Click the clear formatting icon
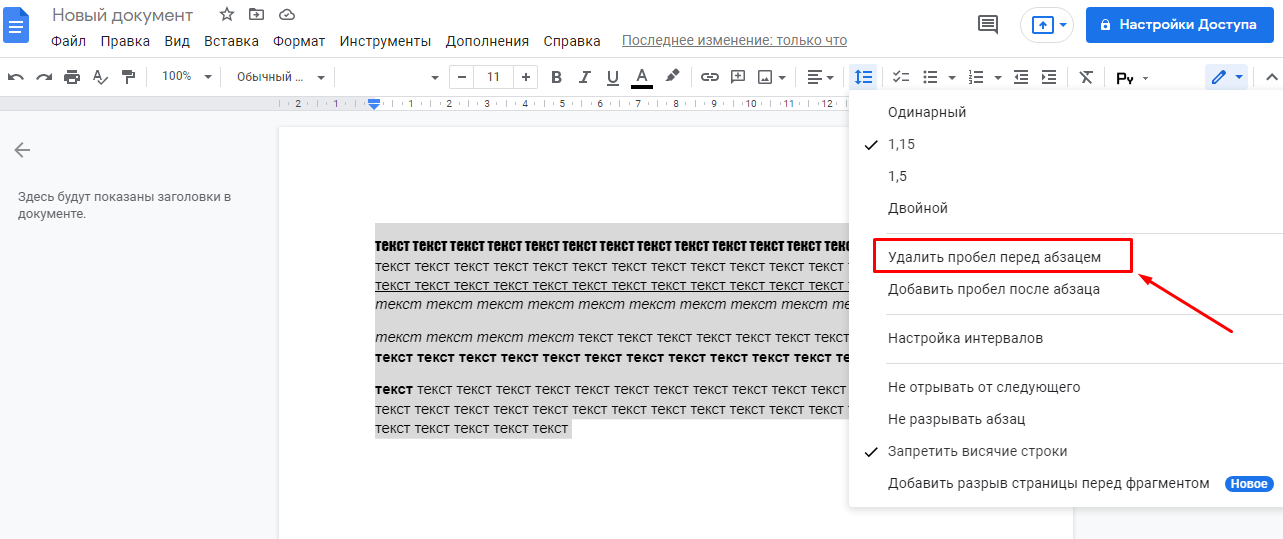 pos(1086,77)
